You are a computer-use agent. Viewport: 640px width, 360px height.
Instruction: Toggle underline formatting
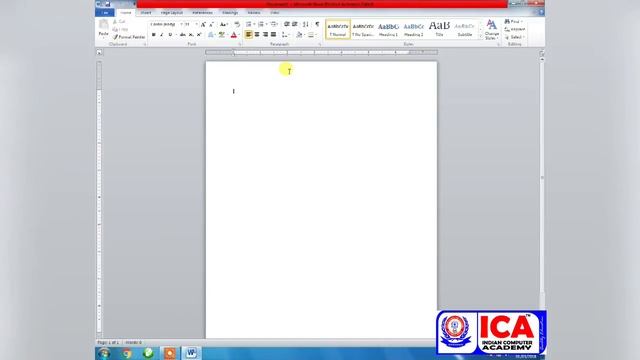coord(170,35)
